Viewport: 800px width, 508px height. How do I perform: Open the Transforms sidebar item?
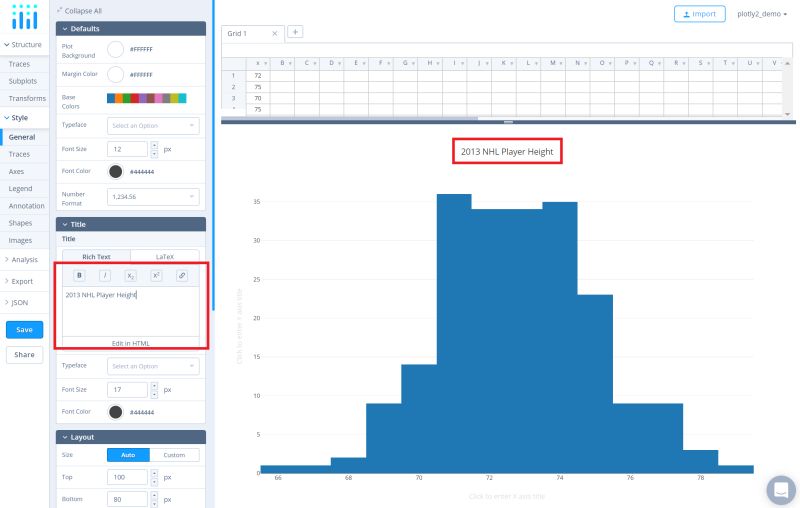27,98
